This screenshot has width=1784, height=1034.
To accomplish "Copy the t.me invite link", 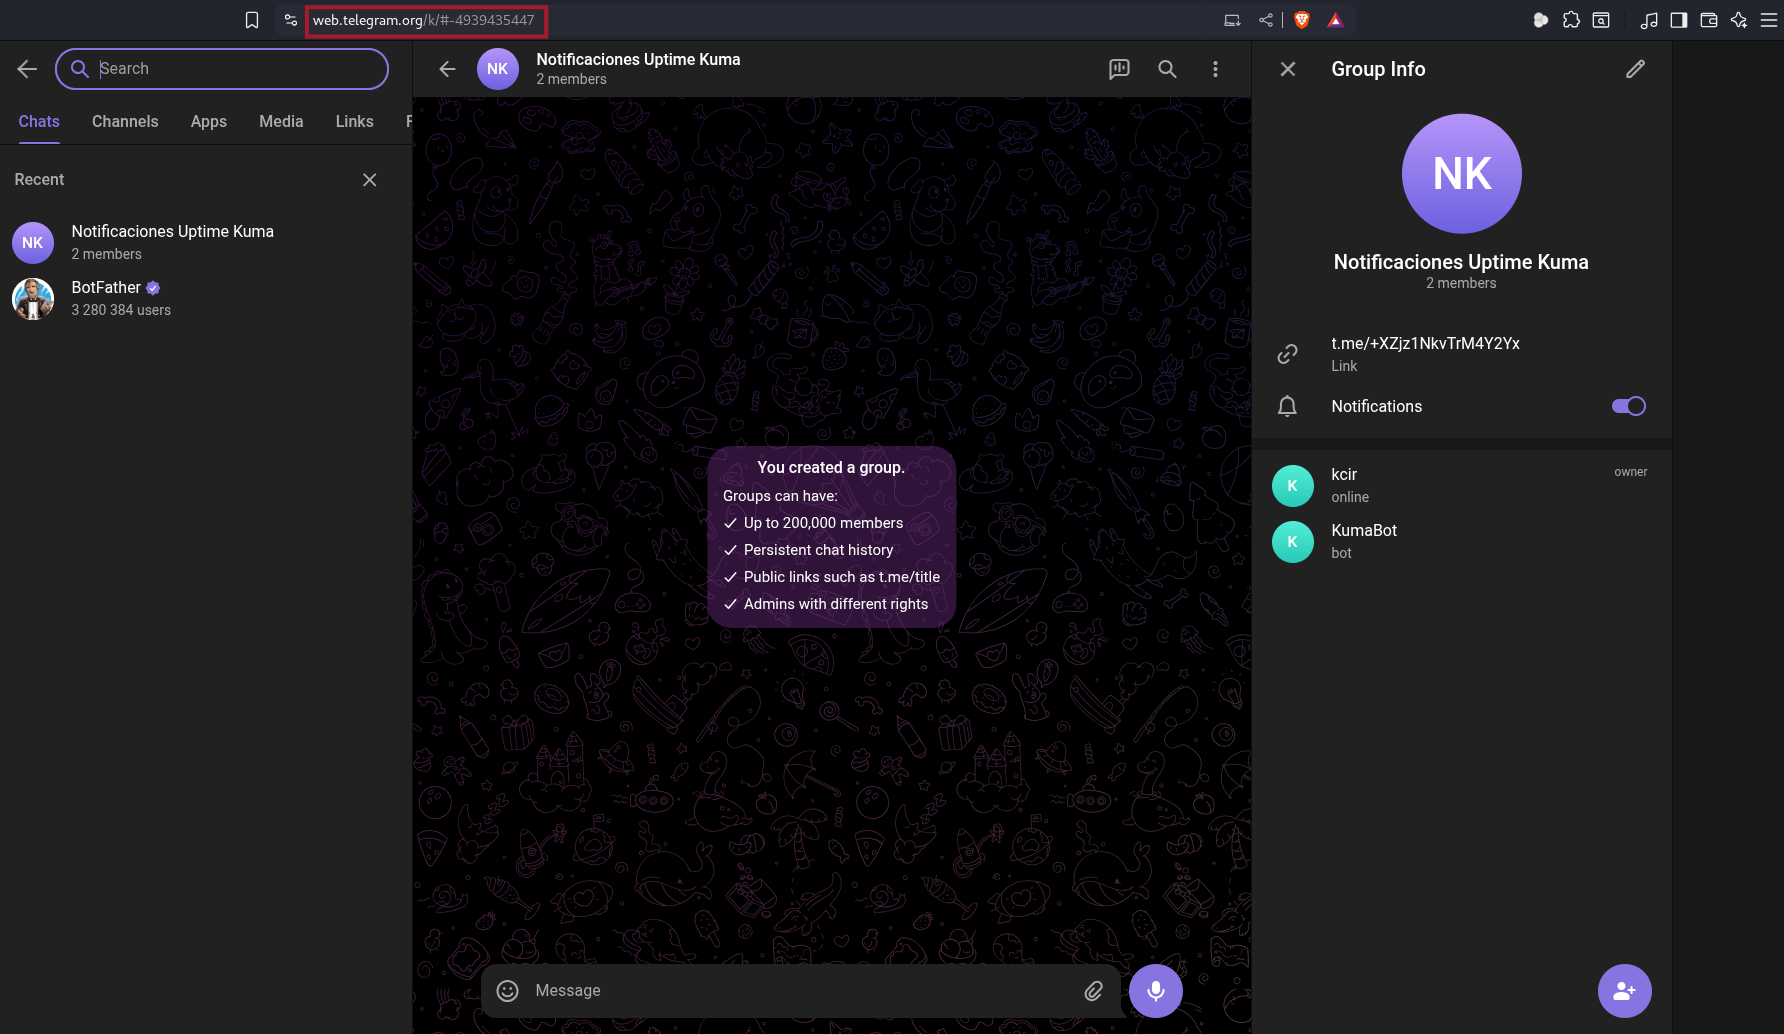I will click(x=1425, y=344).
